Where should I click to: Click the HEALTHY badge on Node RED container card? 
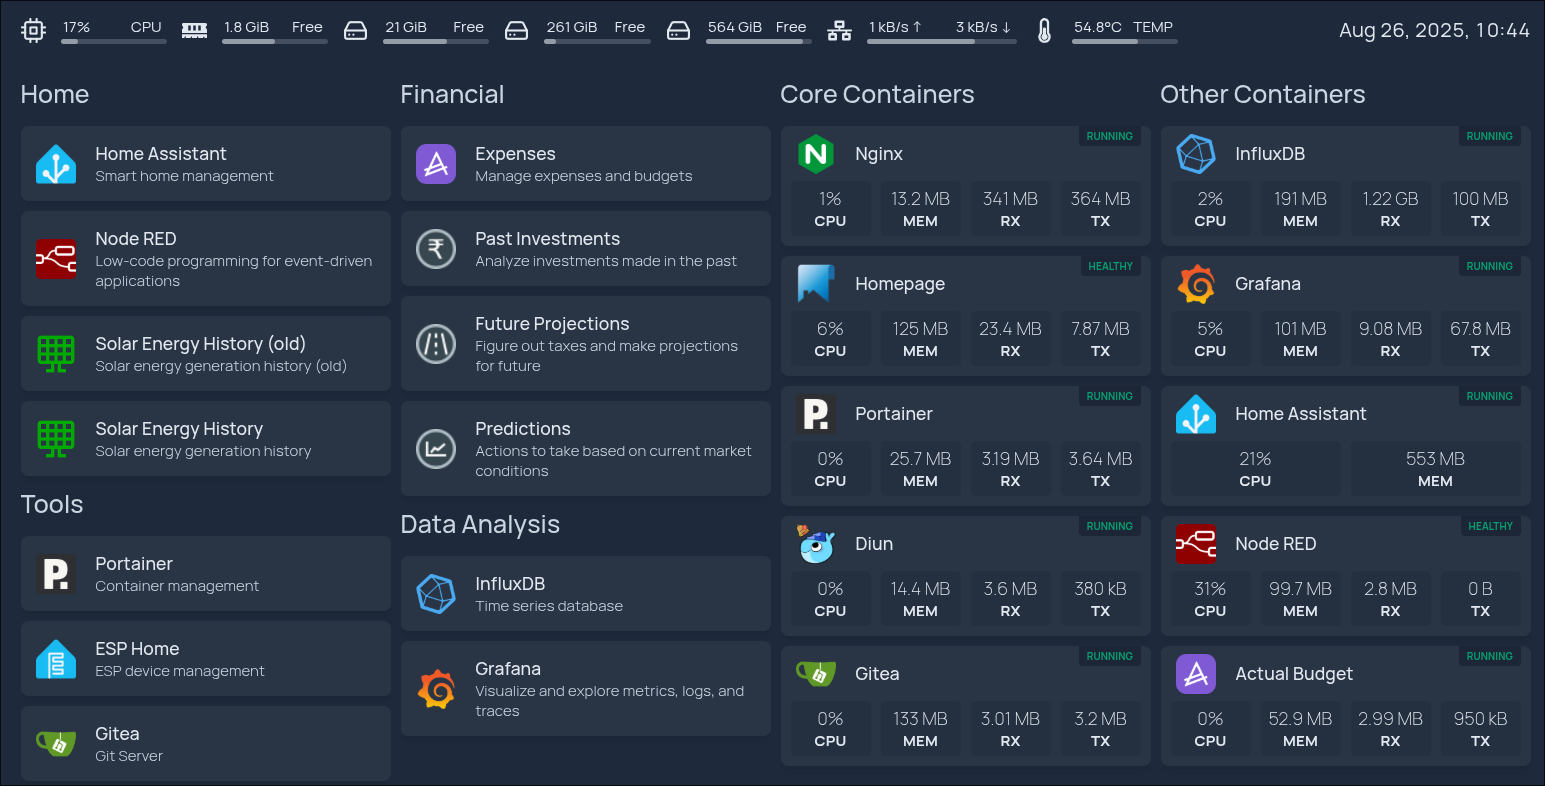1490,526
